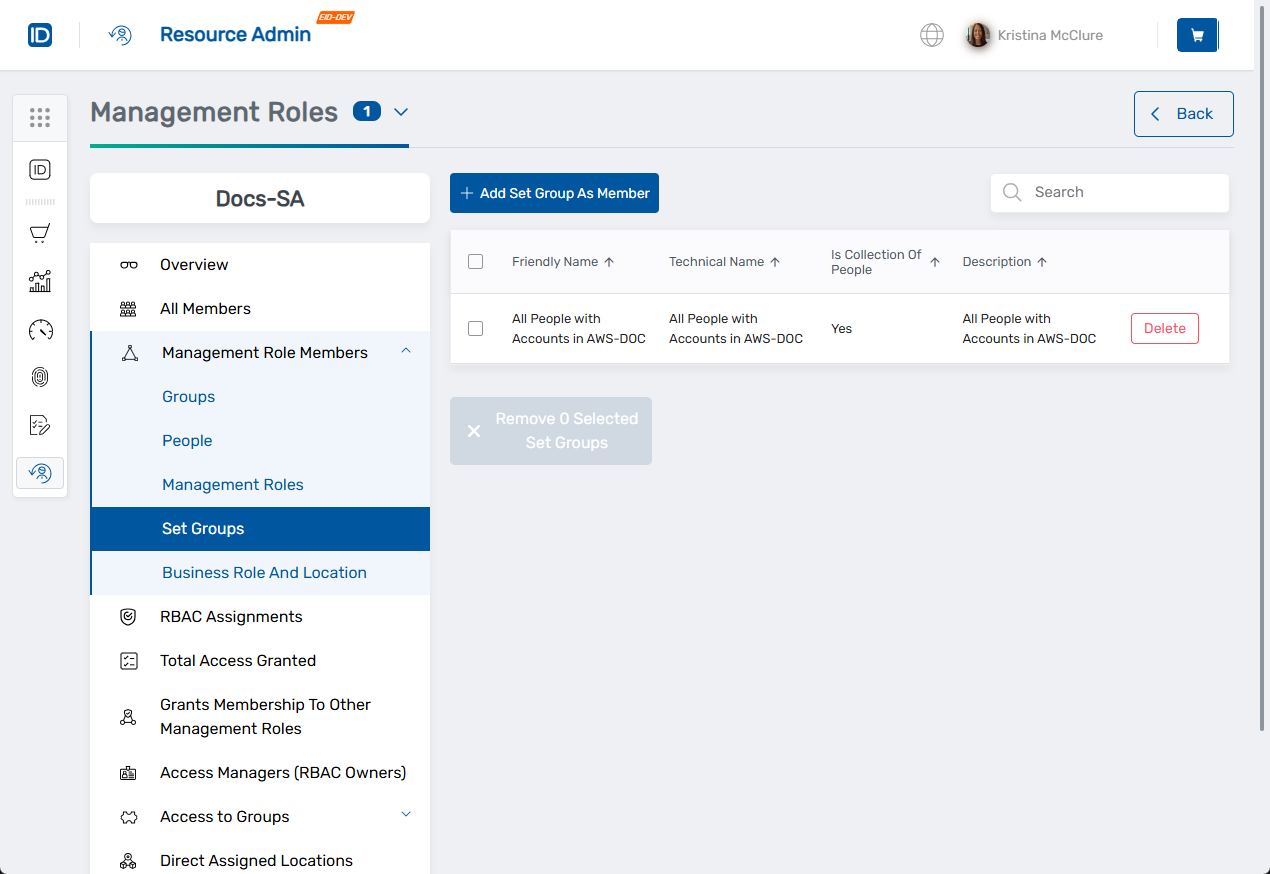Select Business Role And Location in the menu
This screenshot has width=1270, height=874.
pos(264,573)
